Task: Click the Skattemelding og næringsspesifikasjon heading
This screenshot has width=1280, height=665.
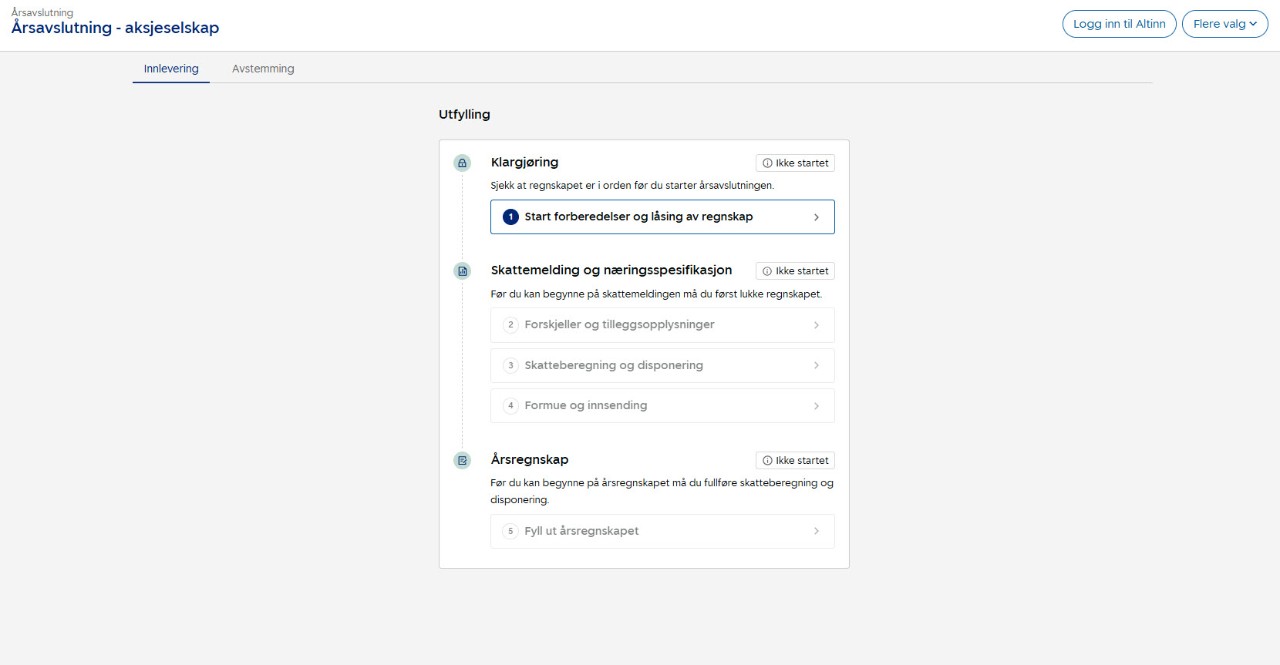Action: (611, 270)
